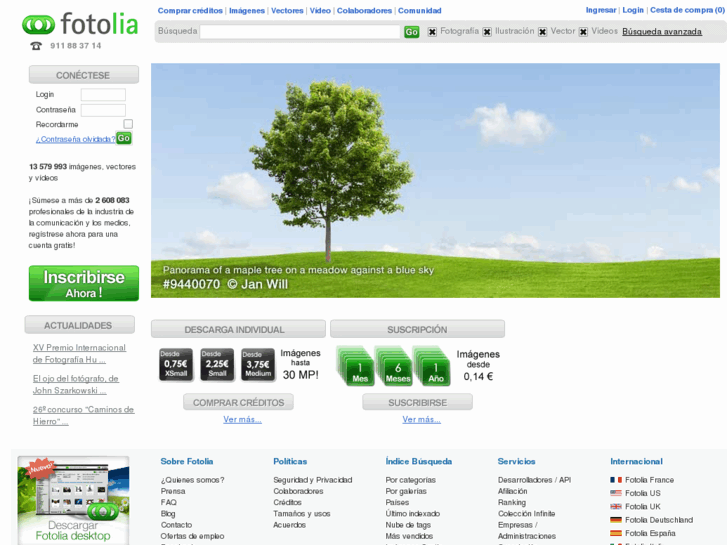Open the Ranking footer link
This screenshot has width=727, height=545.
[x=512, y=502]
